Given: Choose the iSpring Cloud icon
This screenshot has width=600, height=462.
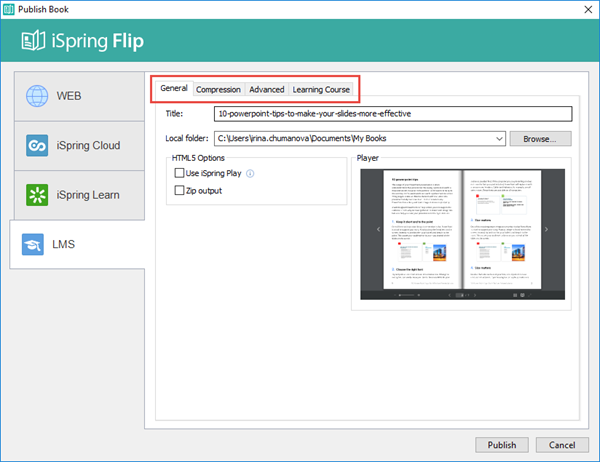Looking at the screenshot, I should click(37, 145).
